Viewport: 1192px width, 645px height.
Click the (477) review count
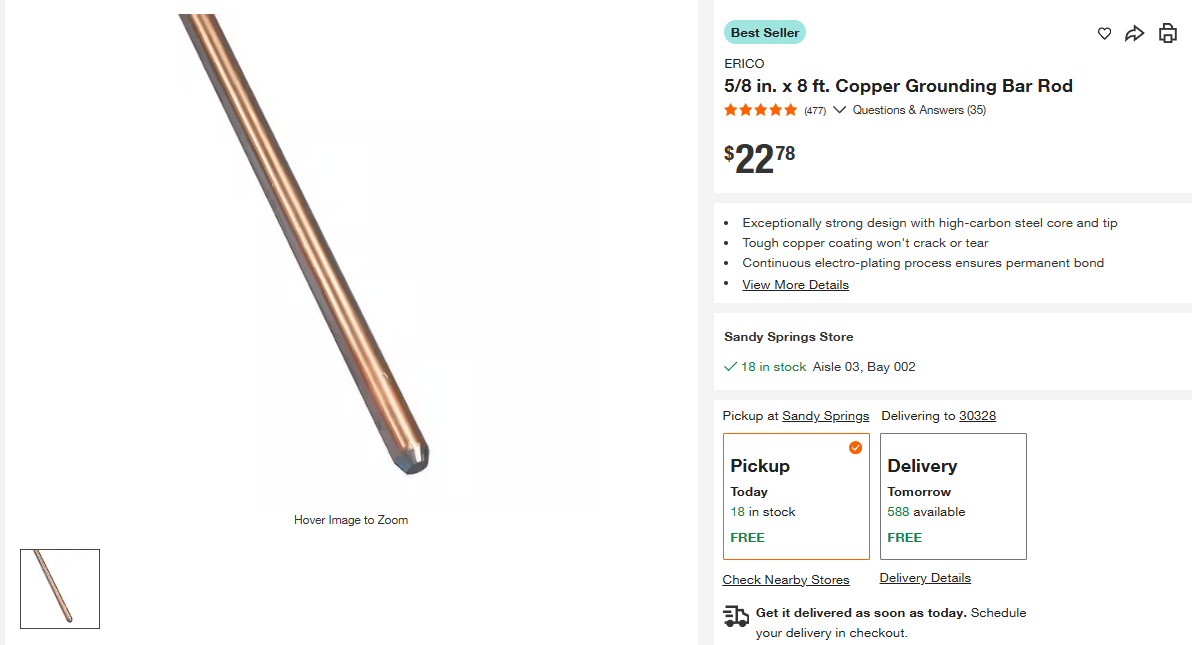click(x=815, y=111)
